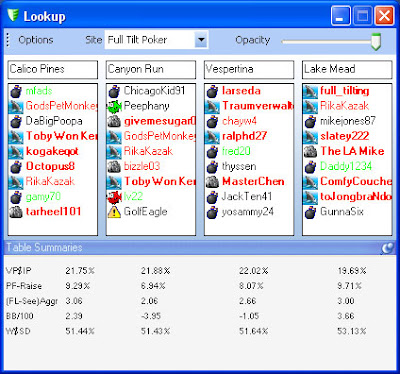Minimize the Lookup window
400x374 pixels.
pyautogui.click(x=340, y=15)
